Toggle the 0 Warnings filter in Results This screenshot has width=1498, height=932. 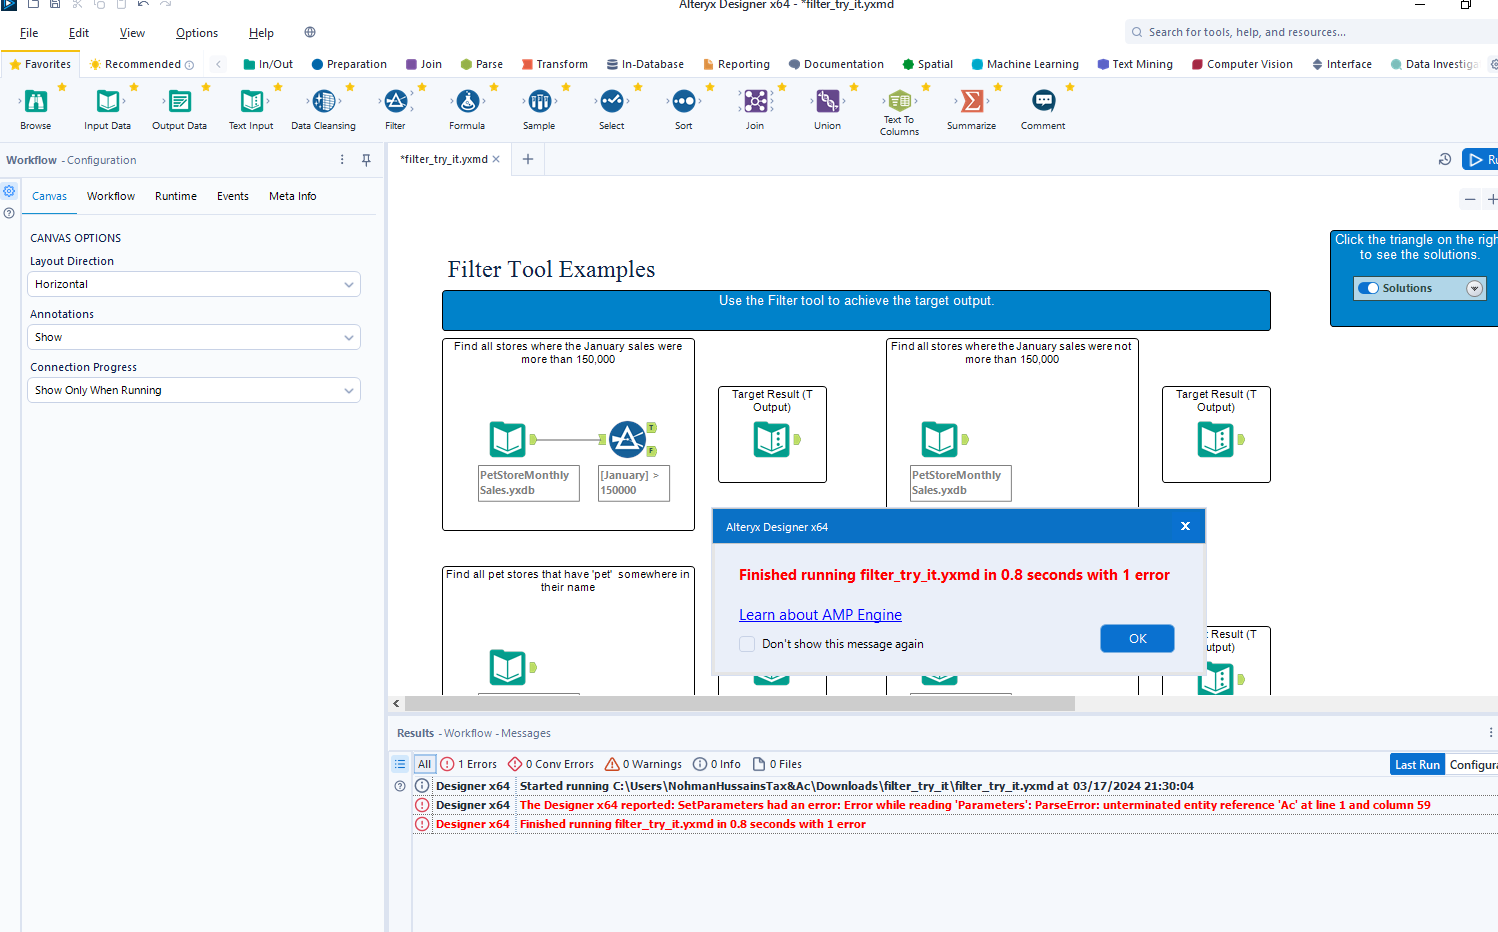(x=643, y=763)
